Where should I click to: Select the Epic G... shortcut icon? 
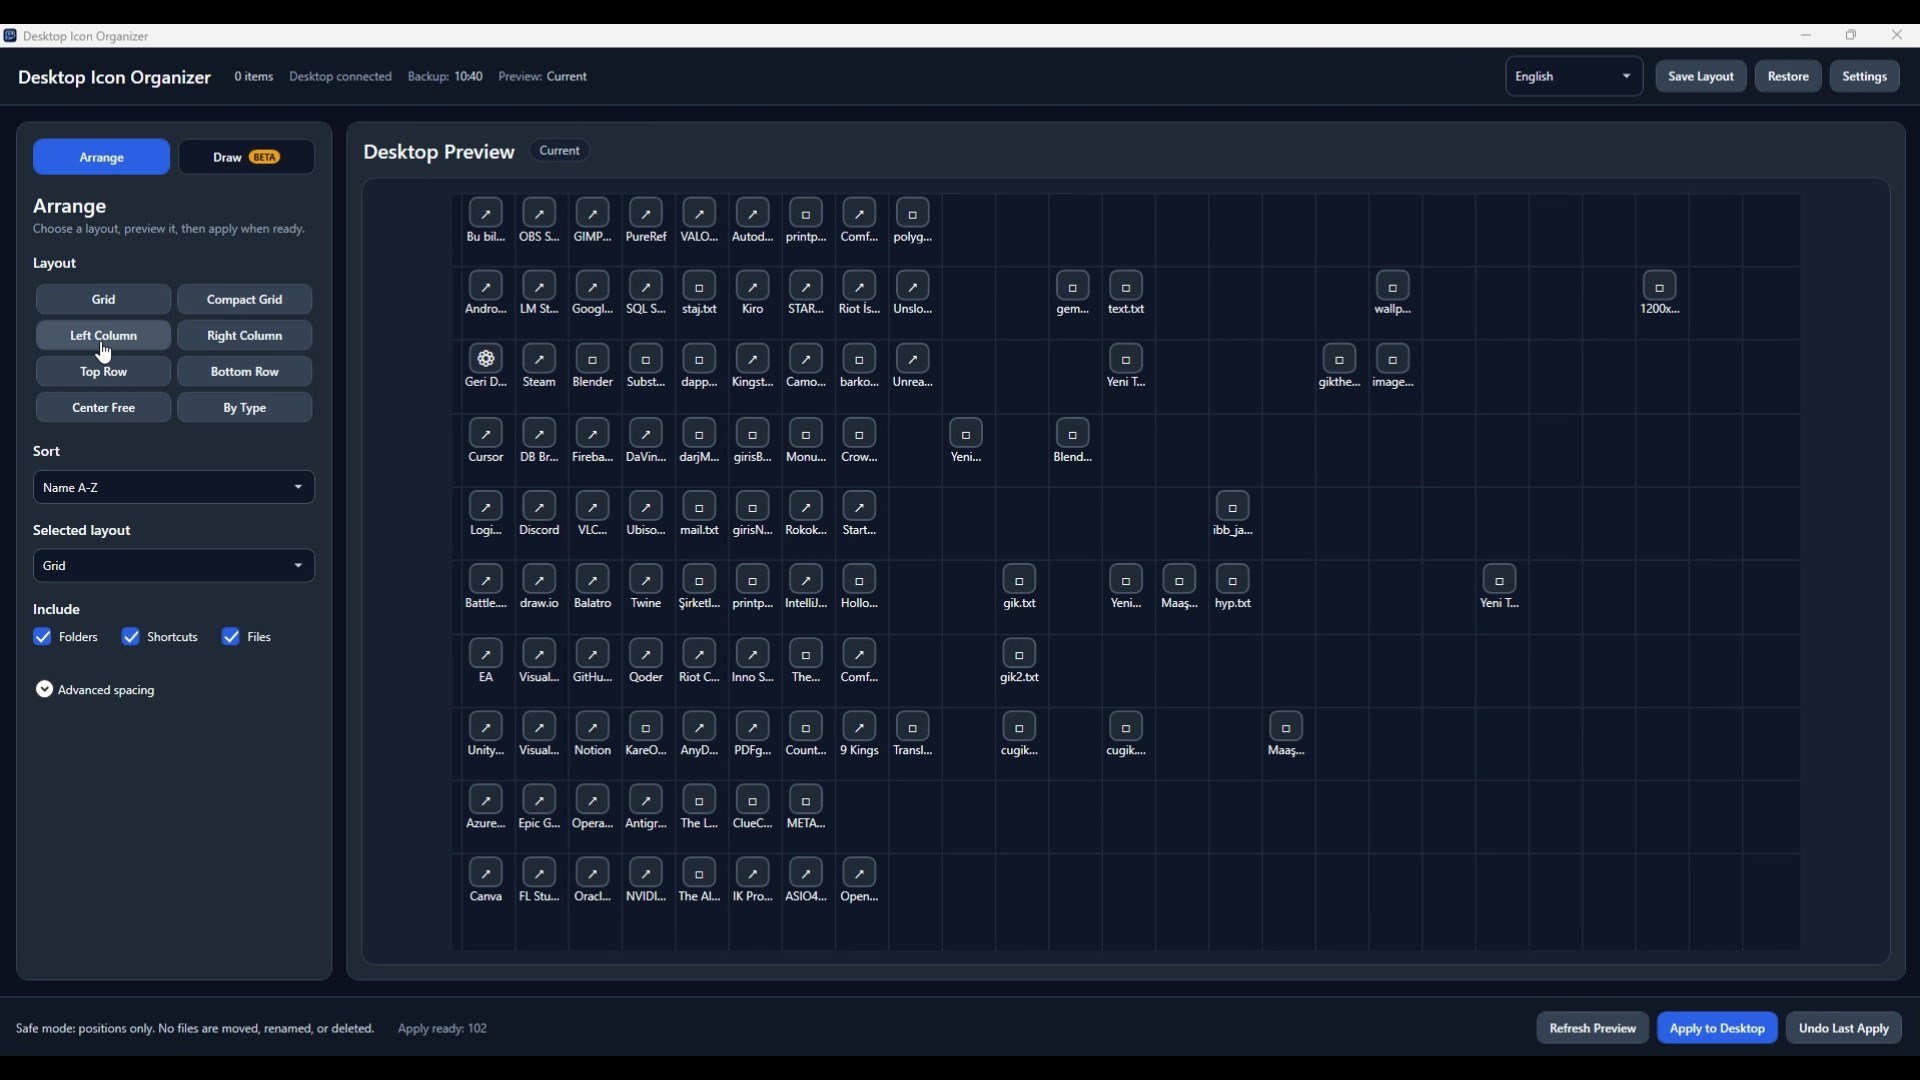(x=540, y=800)
